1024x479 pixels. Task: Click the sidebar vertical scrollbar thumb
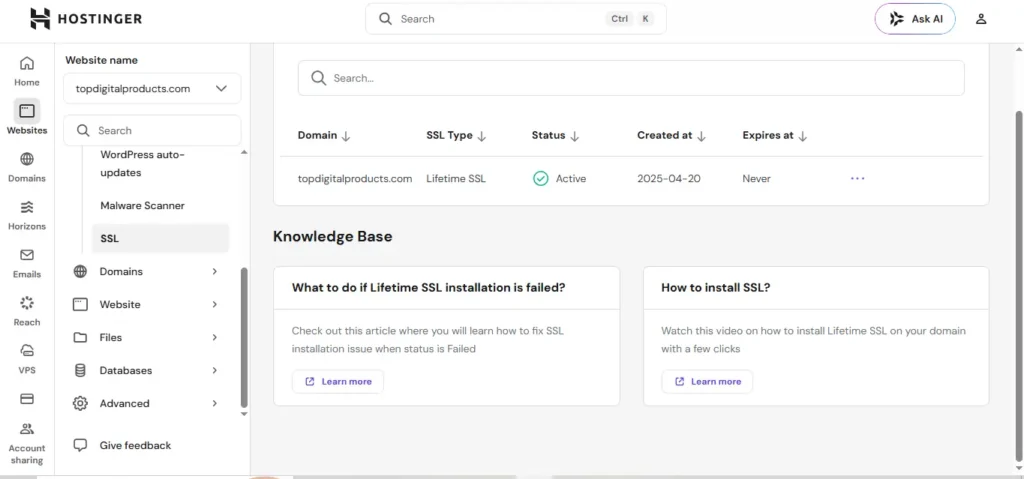pos(244,337)
